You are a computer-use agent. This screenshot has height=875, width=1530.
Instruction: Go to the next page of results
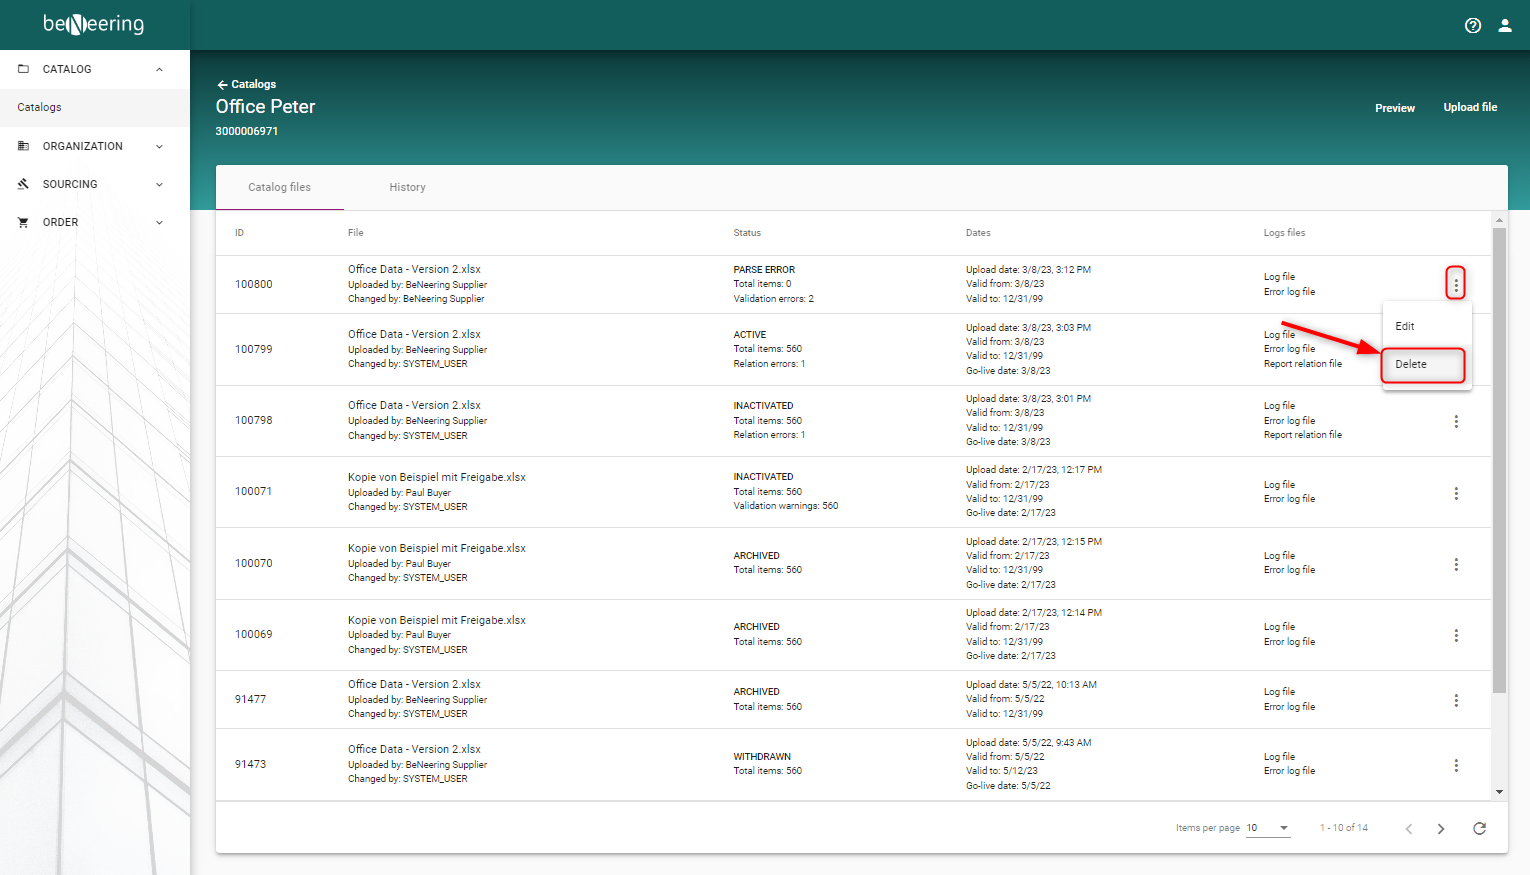(x=1441, y=828)
